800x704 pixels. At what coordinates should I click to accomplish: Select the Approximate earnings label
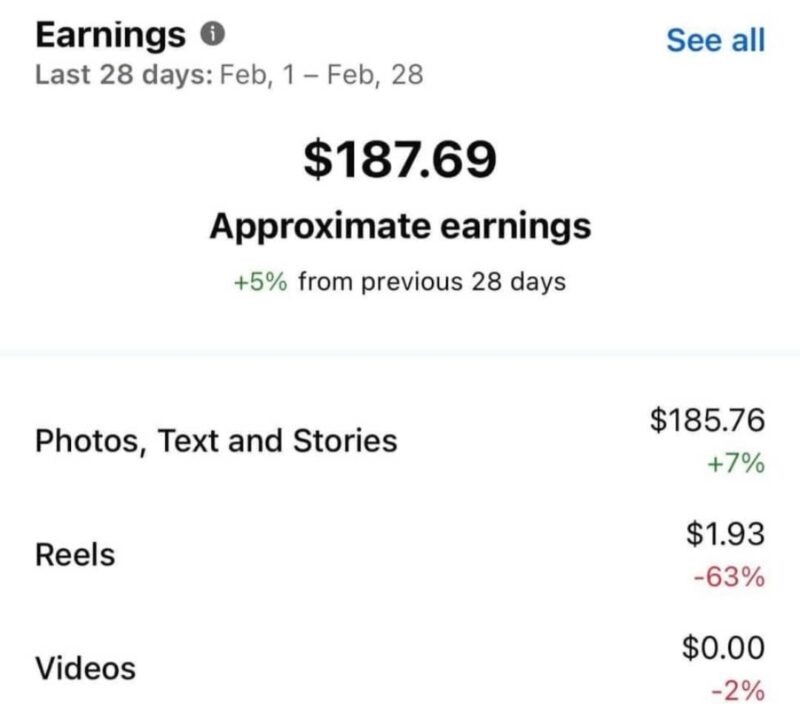[400, 226]
